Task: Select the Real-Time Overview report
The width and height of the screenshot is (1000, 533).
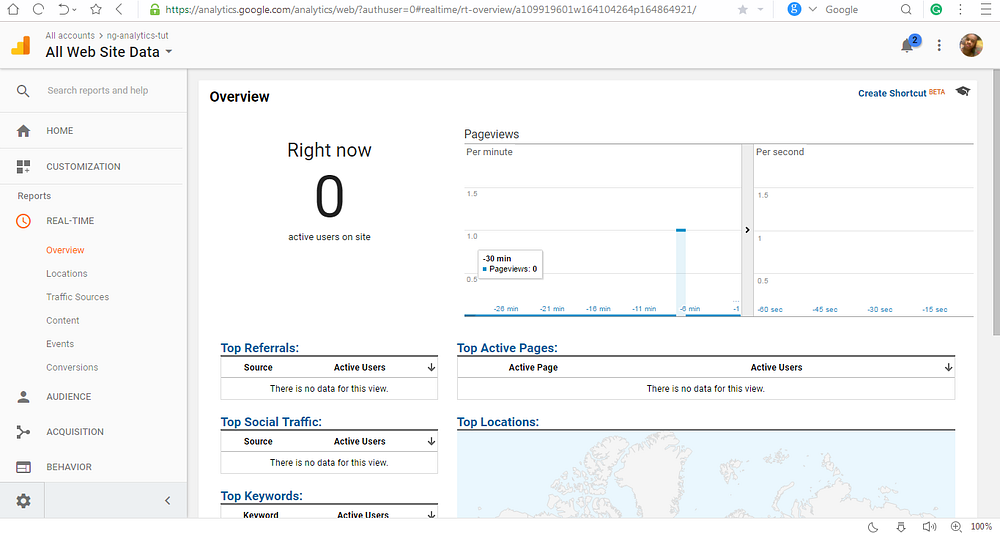Action: pyautogui.click(x=65, y=250)
